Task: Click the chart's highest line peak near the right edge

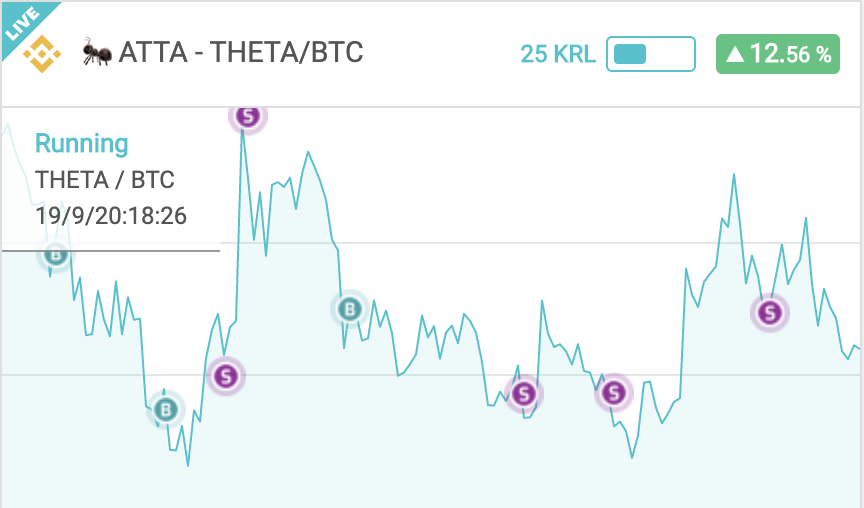Action: coord(733,175)
